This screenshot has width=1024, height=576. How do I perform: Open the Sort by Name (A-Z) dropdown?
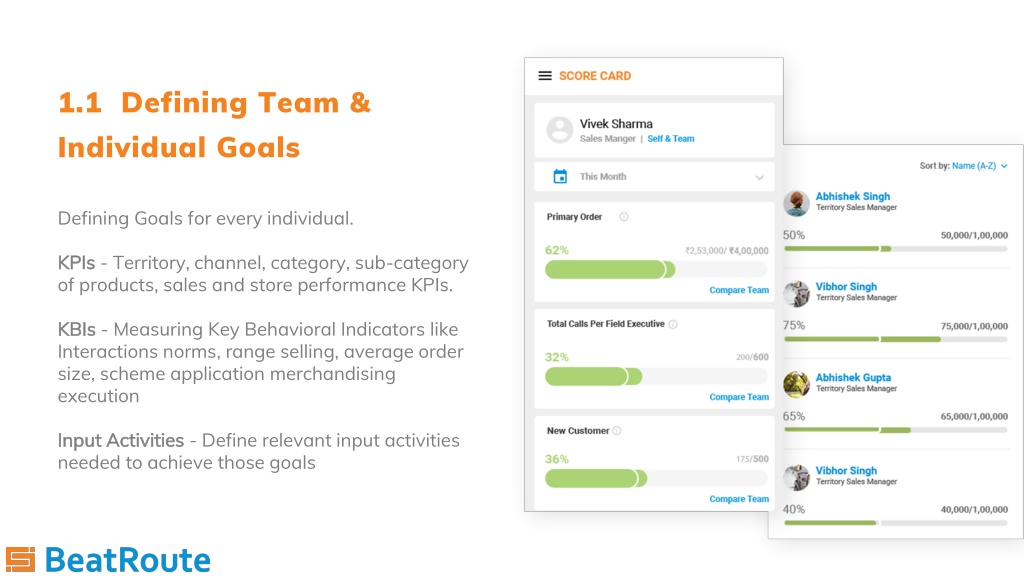[x=979, y=166]
